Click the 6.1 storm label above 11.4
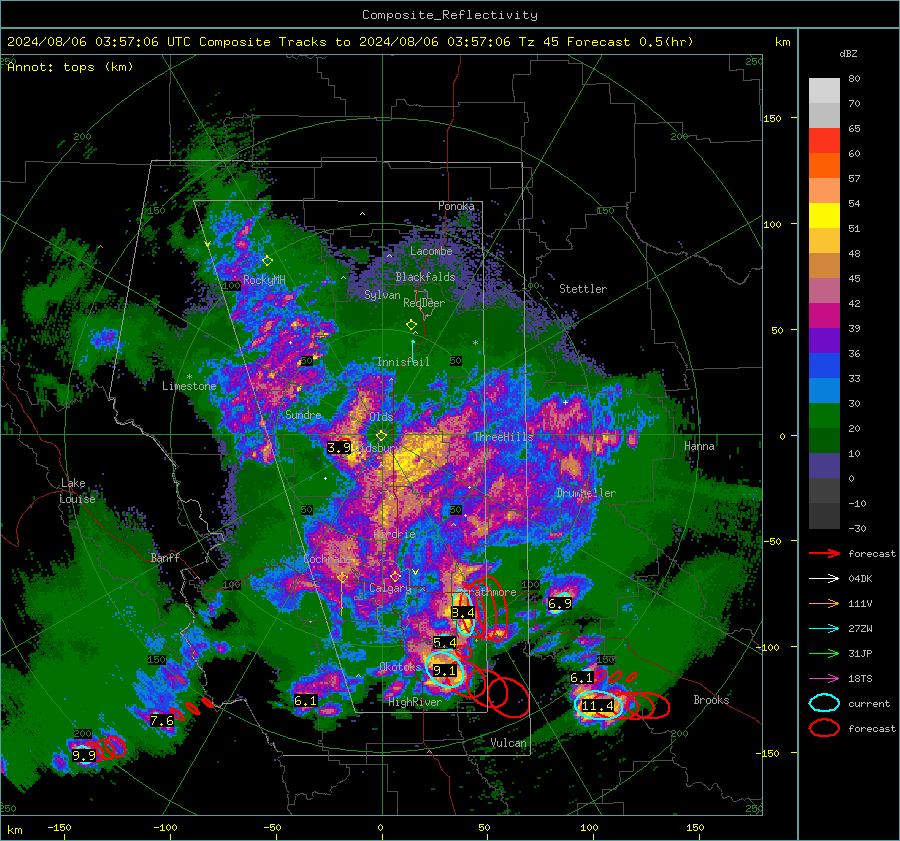The image size is (900, 841). pyautogui.click(x=581, y=678)
